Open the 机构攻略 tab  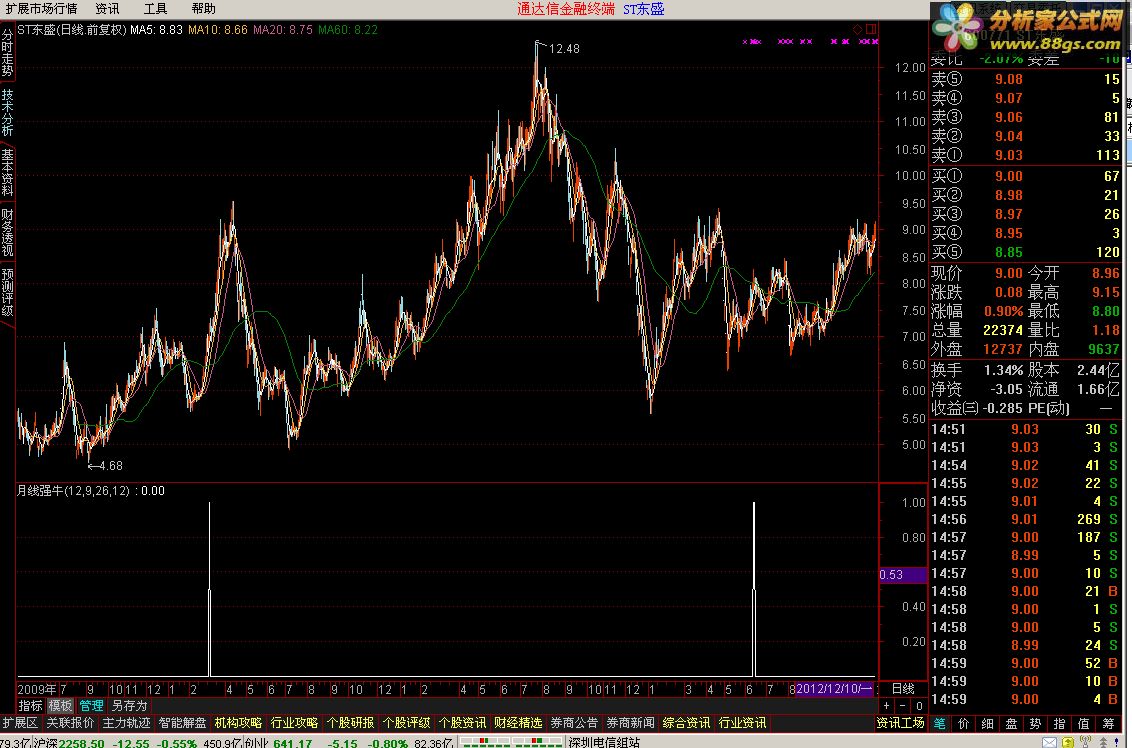(238, 723)
